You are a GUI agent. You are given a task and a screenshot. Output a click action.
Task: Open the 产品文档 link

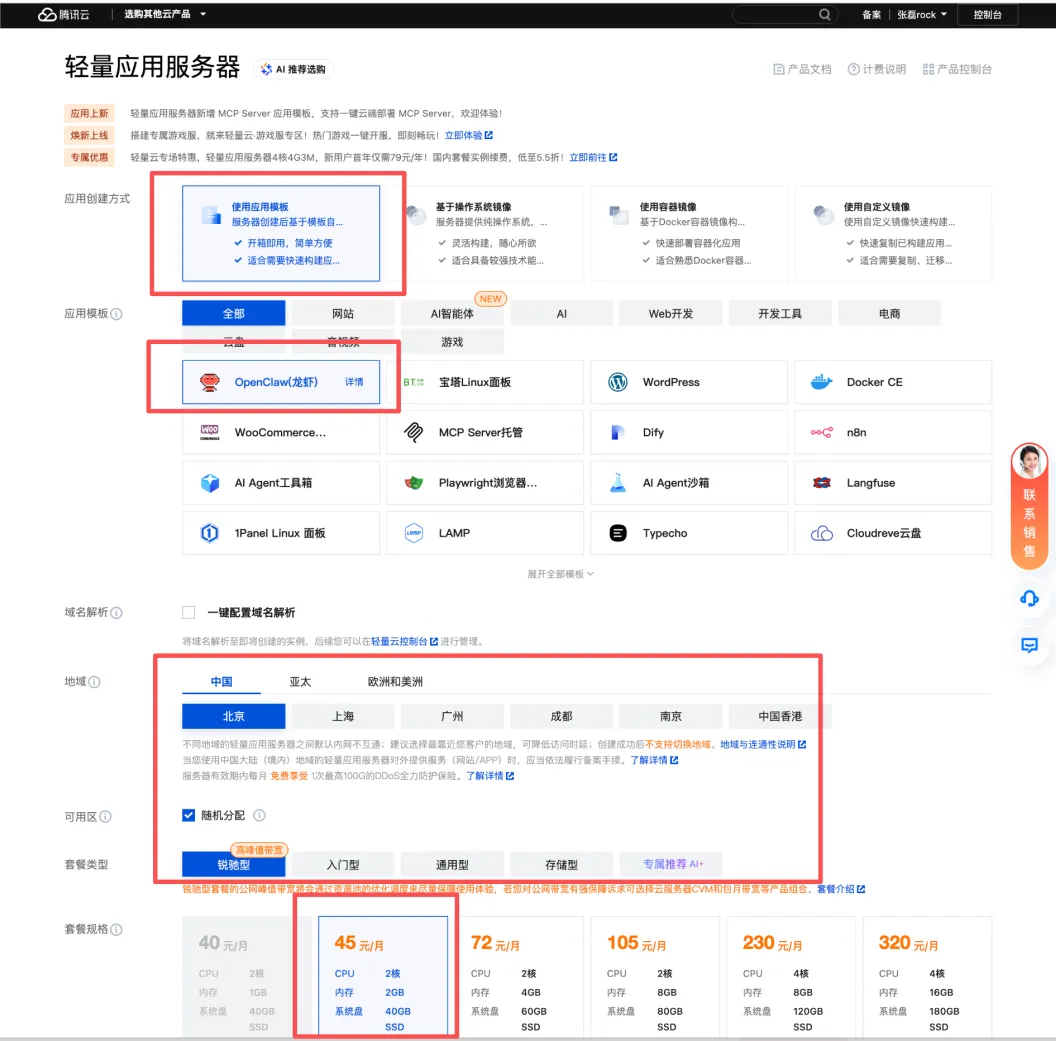point(802,69)
